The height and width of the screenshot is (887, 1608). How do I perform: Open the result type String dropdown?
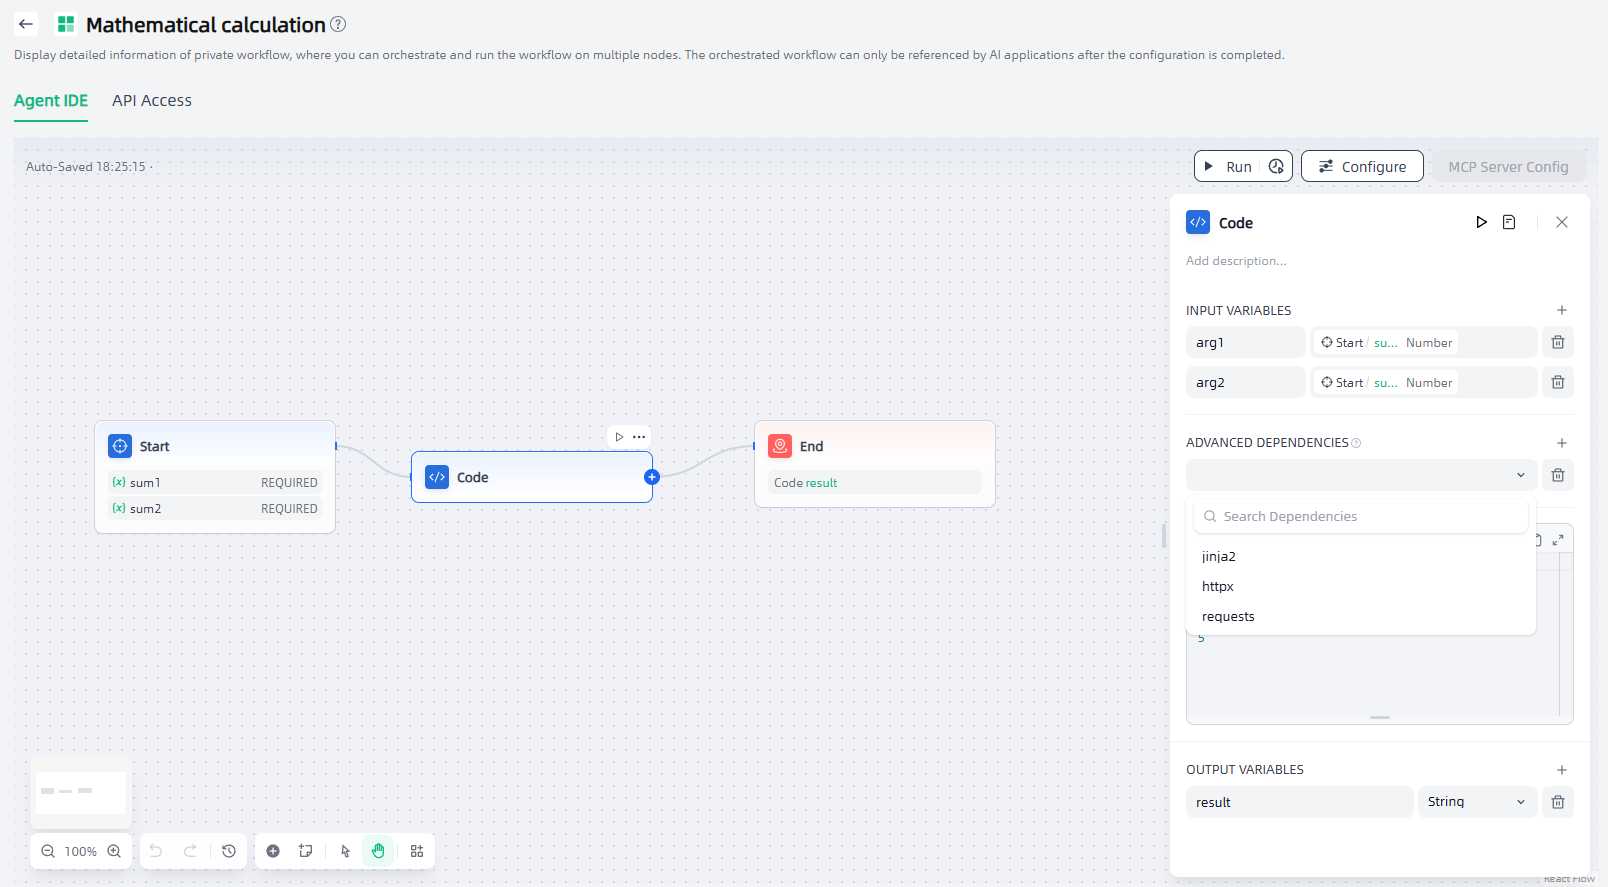click(x=1476, y=802)
